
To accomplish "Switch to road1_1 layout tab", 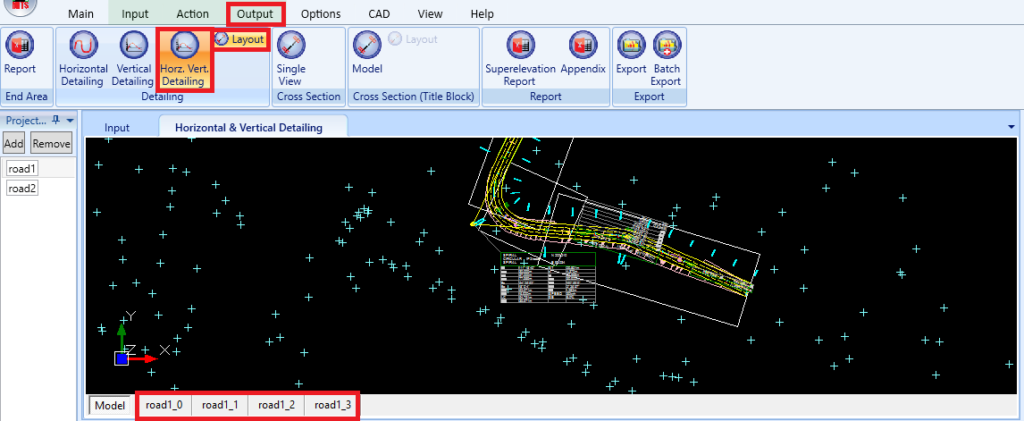I will (x=220, y=405).
